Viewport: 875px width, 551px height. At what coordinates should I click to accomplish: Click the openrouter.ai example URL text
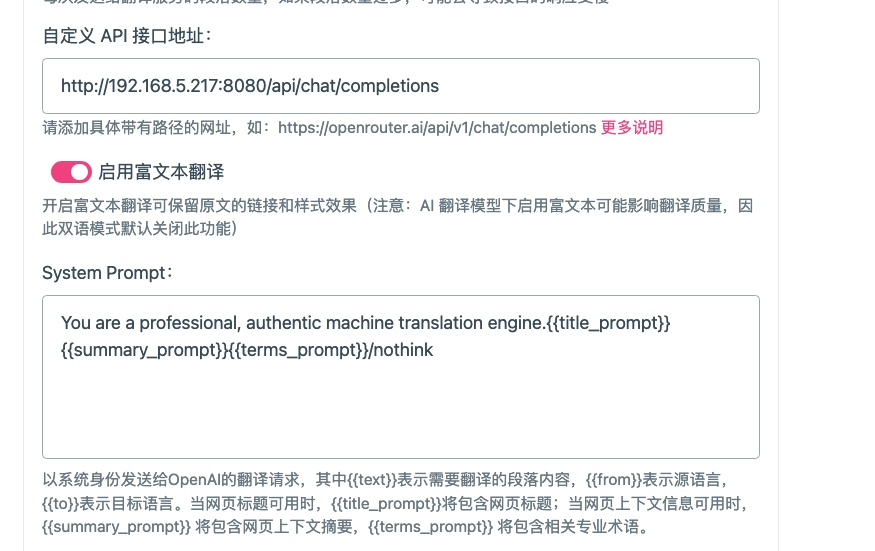437,128
